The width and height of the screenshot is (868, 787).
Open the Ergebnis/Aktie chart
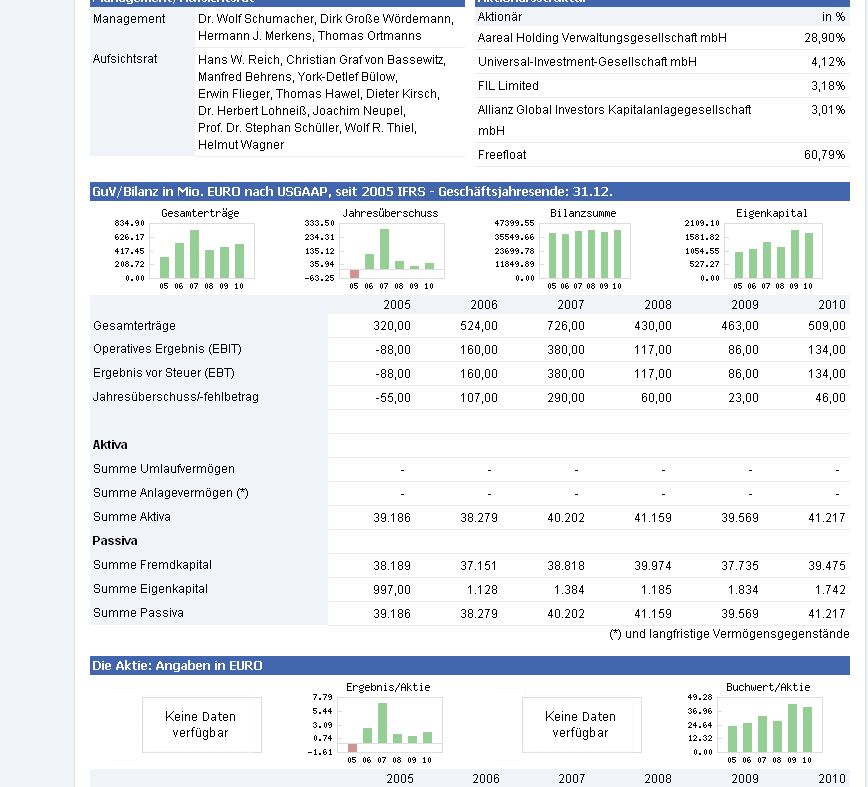coord(376,723)
